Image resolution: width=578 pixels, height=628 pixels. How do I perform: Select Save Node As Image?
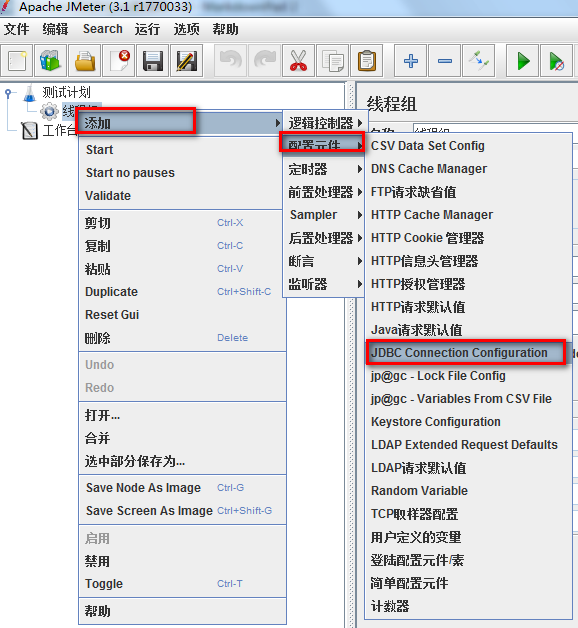[x=182, y=488]
